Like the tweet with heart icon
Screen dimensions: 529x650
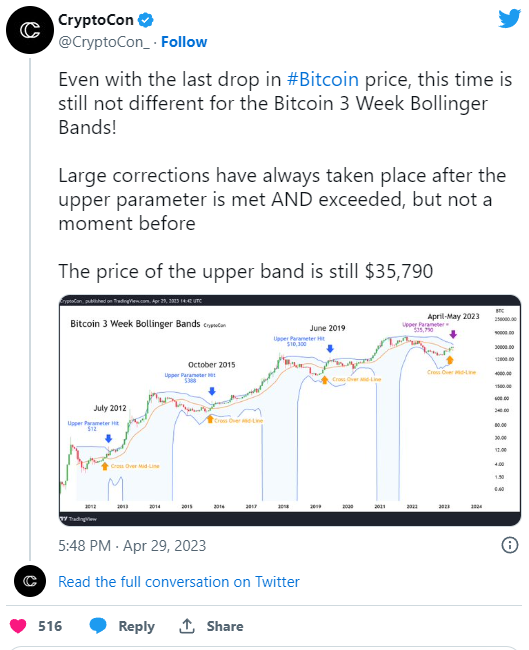coord(18,626)
